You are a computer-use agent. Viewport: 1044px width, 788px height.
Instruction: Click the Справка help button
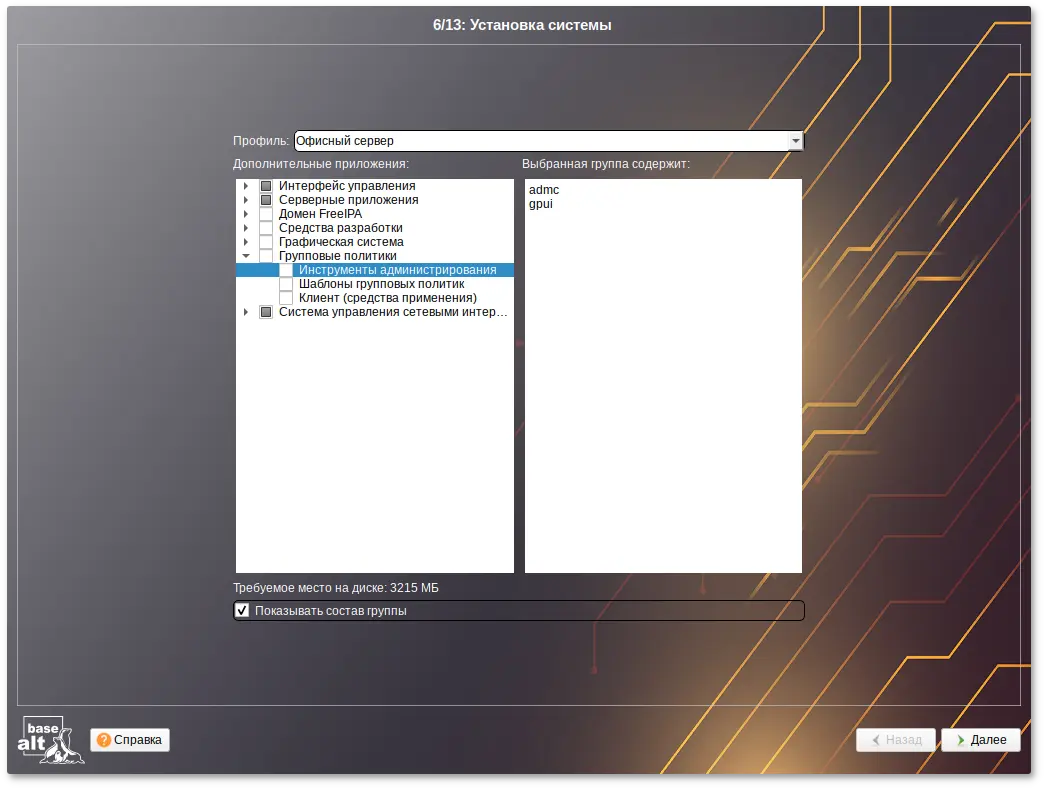coord(130,740)
